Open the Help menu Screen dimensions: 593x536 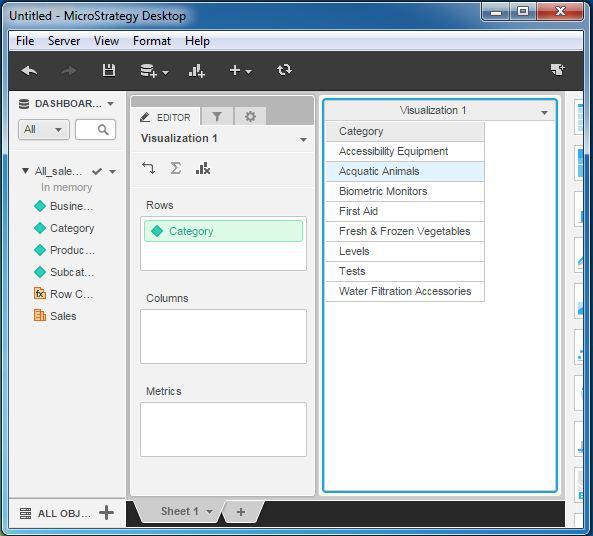pos(197,41)
